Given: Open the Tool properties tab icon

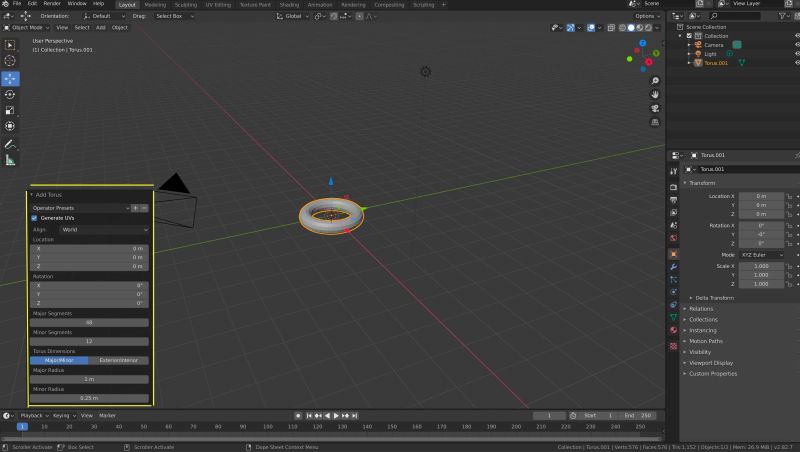Looking at the screenshot, I should coord(673,171).
